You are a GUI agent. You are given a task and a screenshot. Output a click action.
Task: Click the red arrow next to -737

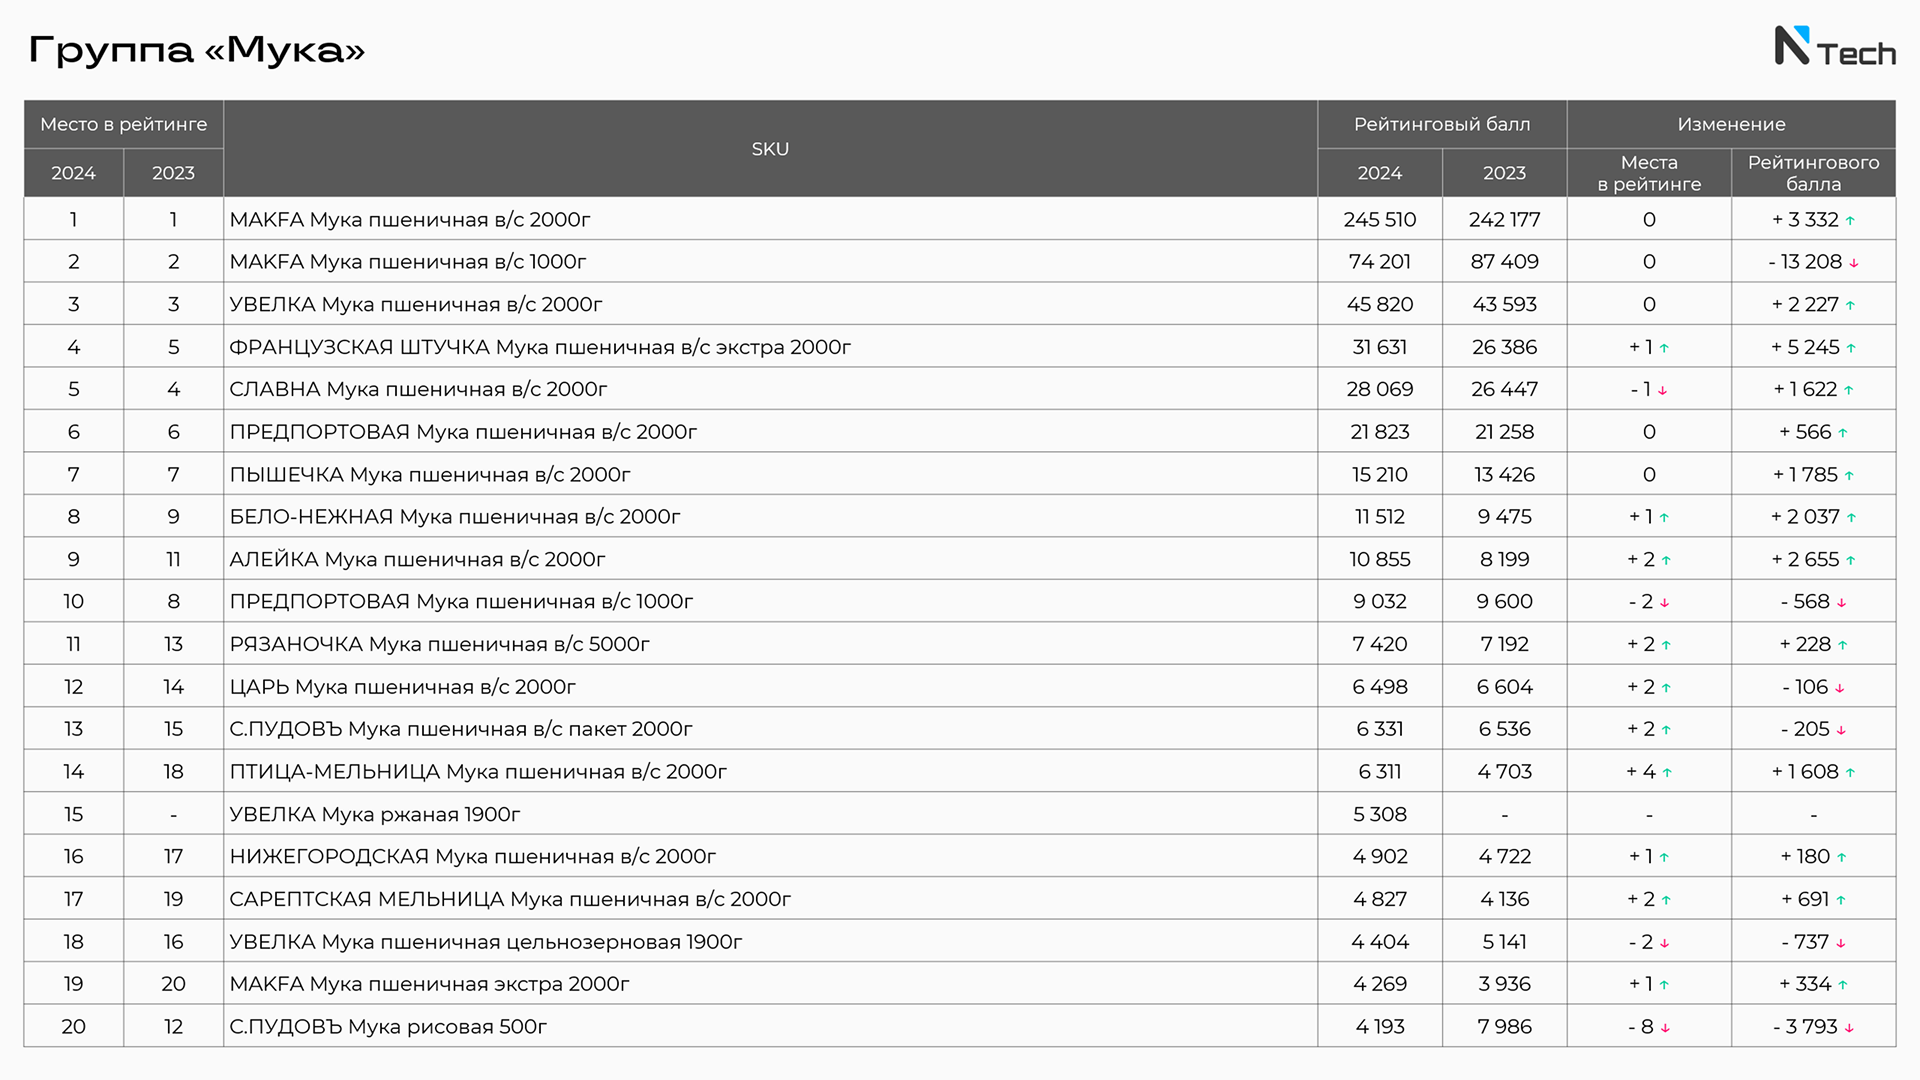pos(1840,943)
